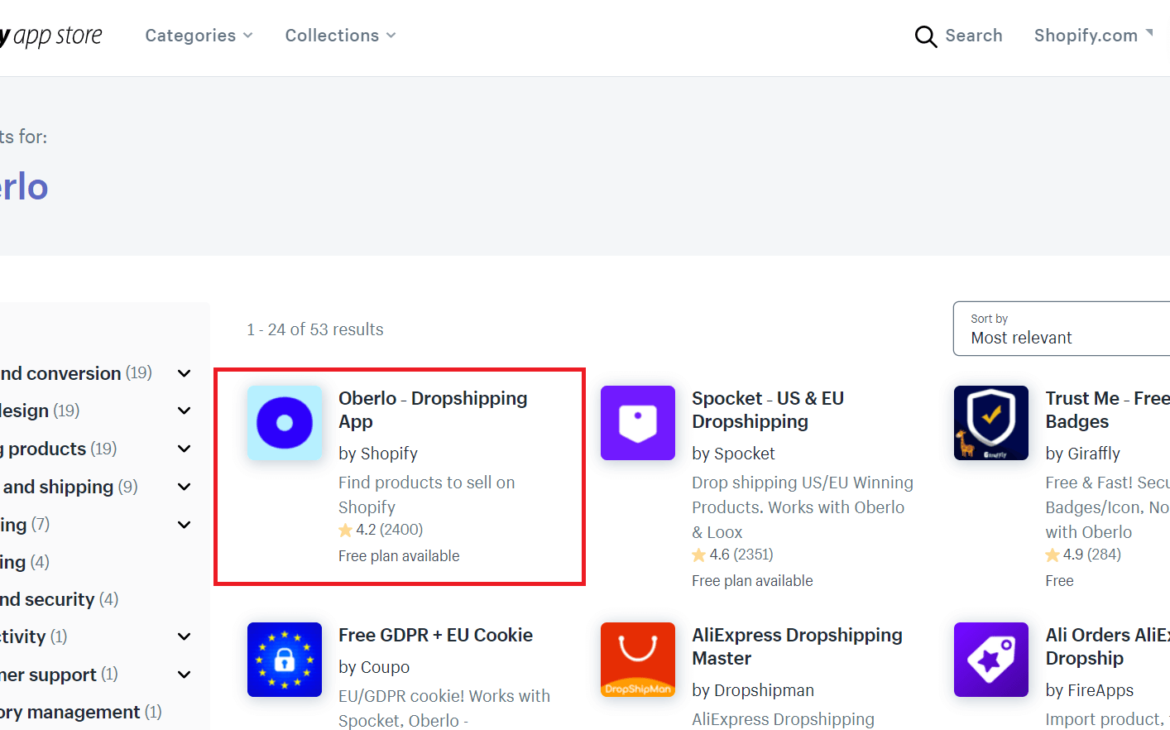
Task: Click the magnifying glass search icon
Action: 925,36
